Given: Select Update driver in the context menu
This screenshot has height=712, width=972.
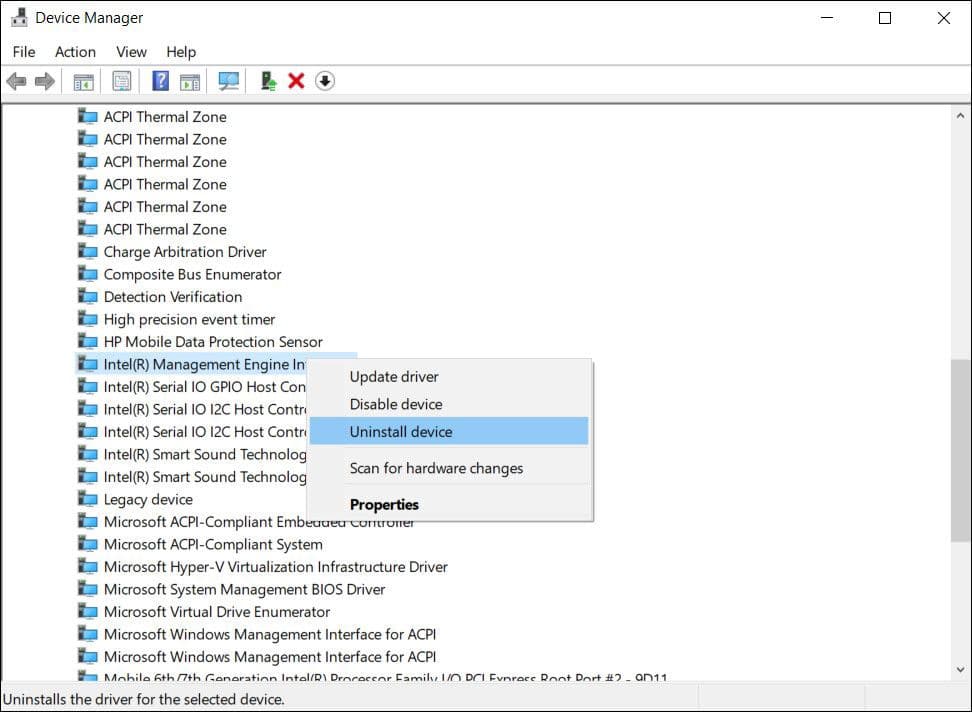Looking at the screenshot, I should [393, 377].
